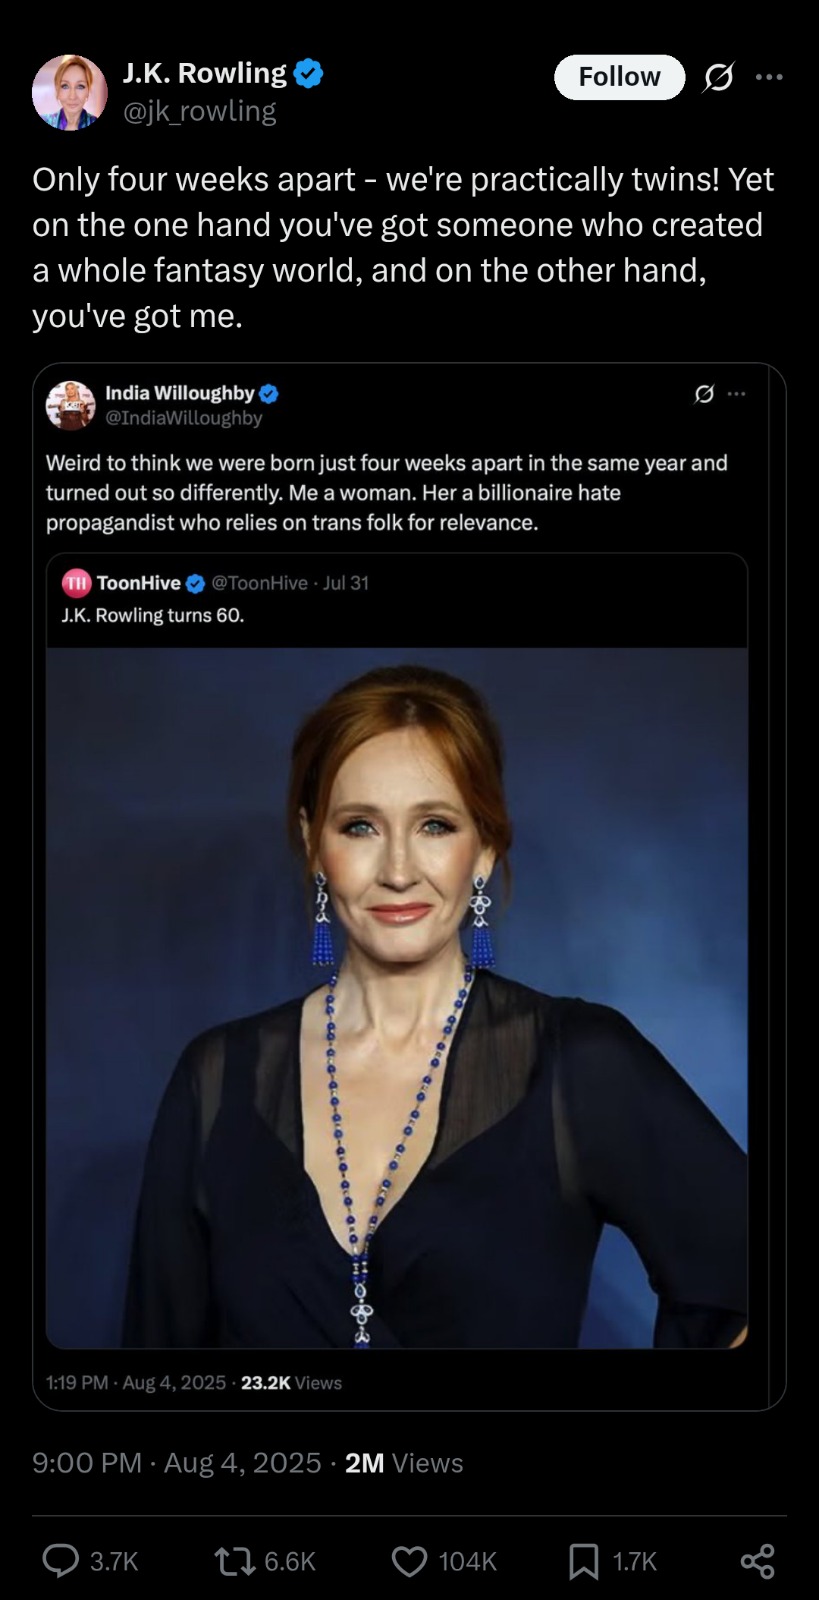The width and height of the screenshot is (819, 1600).
Task: Click India Willoughby display name
Action: coord(180,393)
